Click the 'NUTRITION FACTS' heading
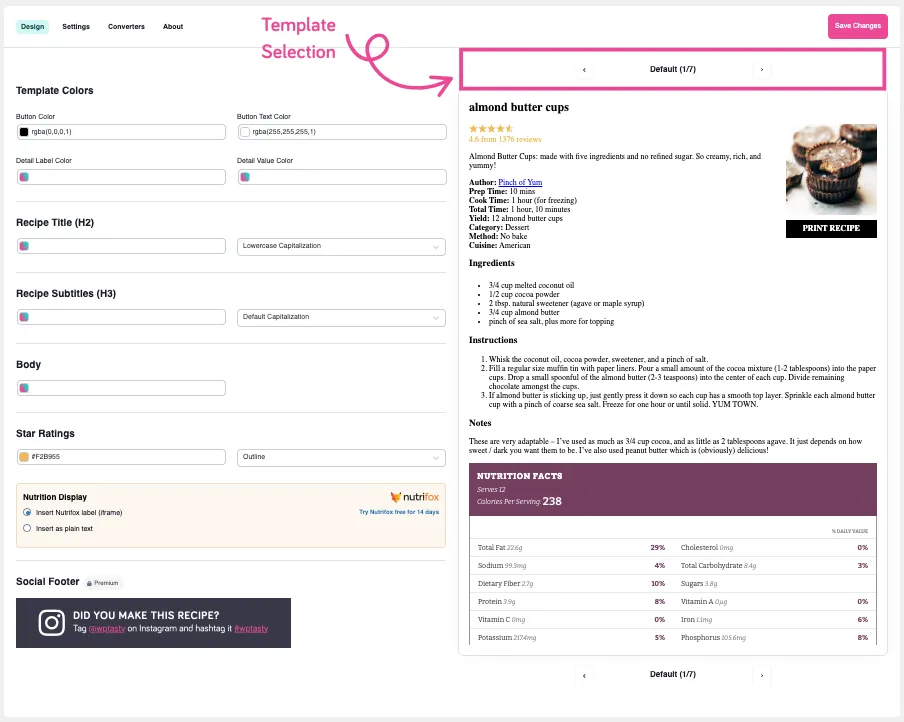This screenshot has height=722, width=904. 519,476
